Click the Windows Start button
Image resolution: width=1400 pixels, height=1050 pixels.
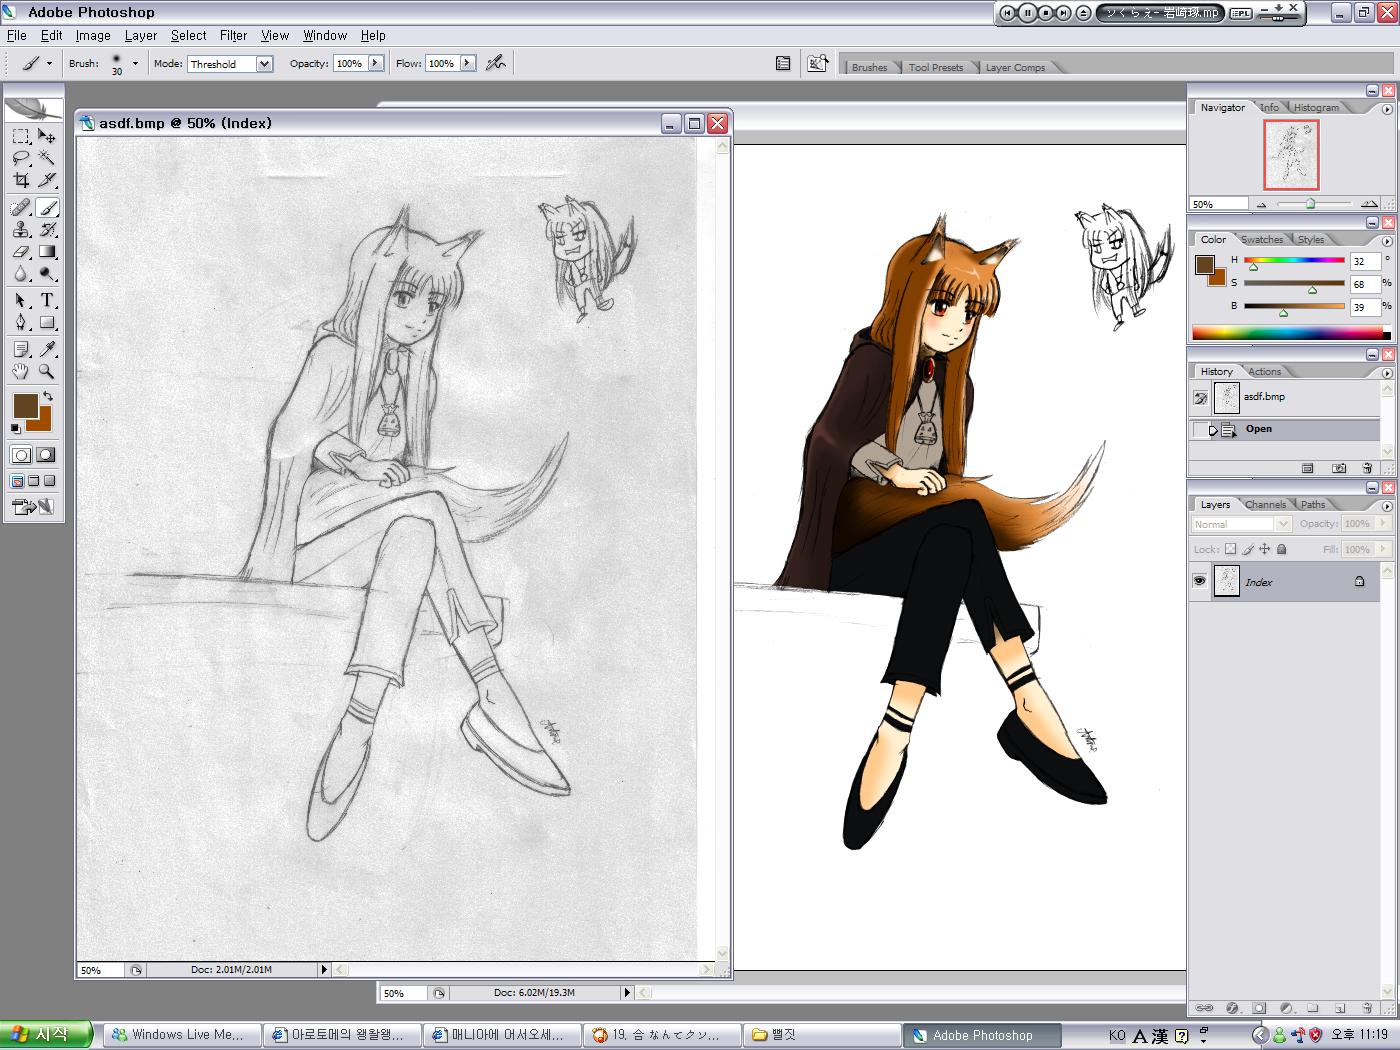tap(46, 1035)
